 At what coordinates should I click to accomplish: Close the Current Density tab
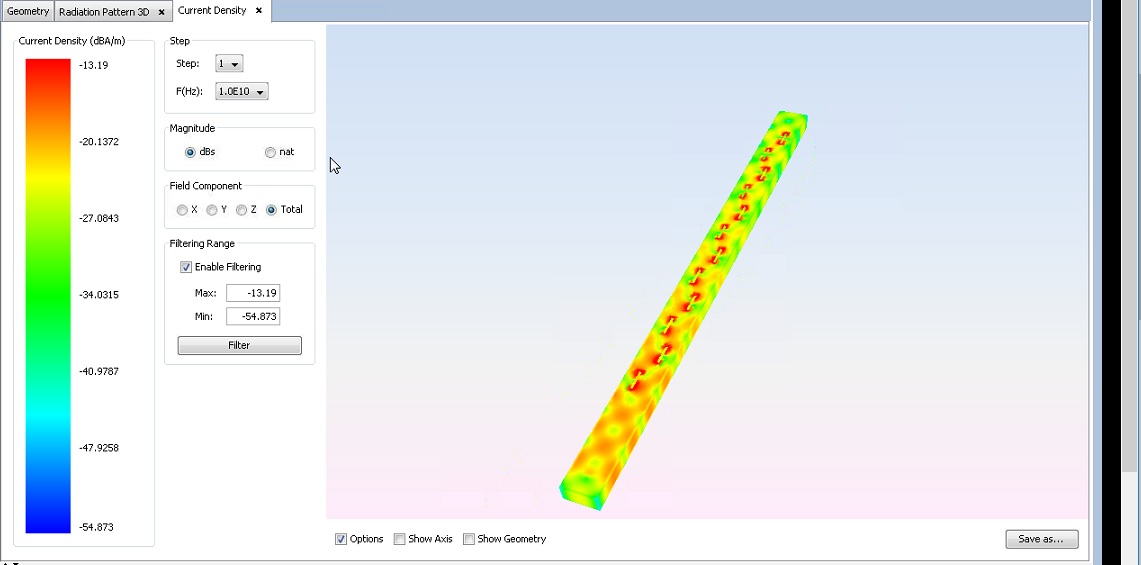pos(259,11)
